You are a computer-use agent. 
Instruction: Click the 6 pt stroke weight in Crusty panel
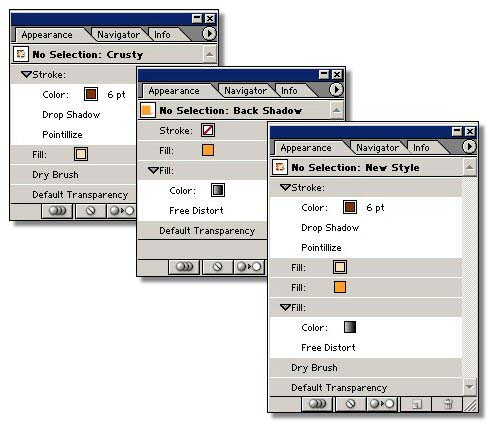point(116,95)
